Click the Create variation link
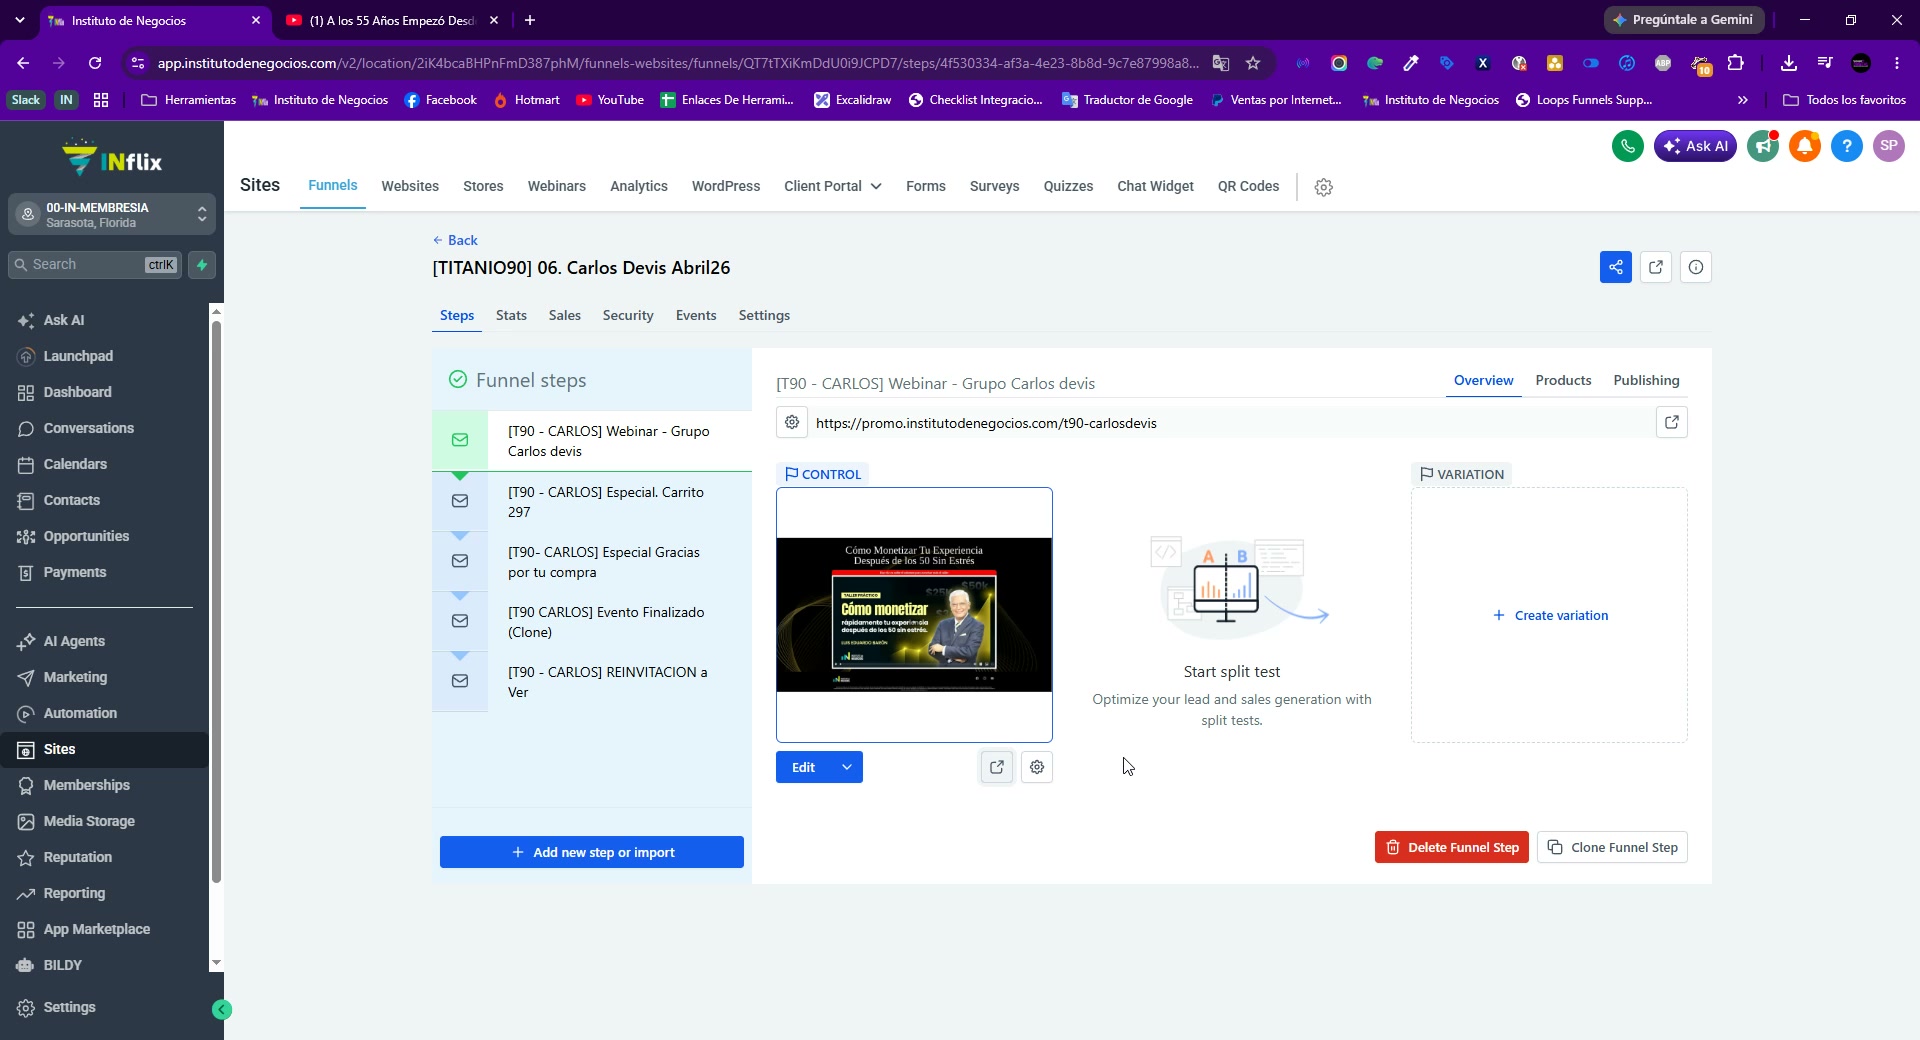Screen dimensions: 1920x1040 click(1550, 615)
